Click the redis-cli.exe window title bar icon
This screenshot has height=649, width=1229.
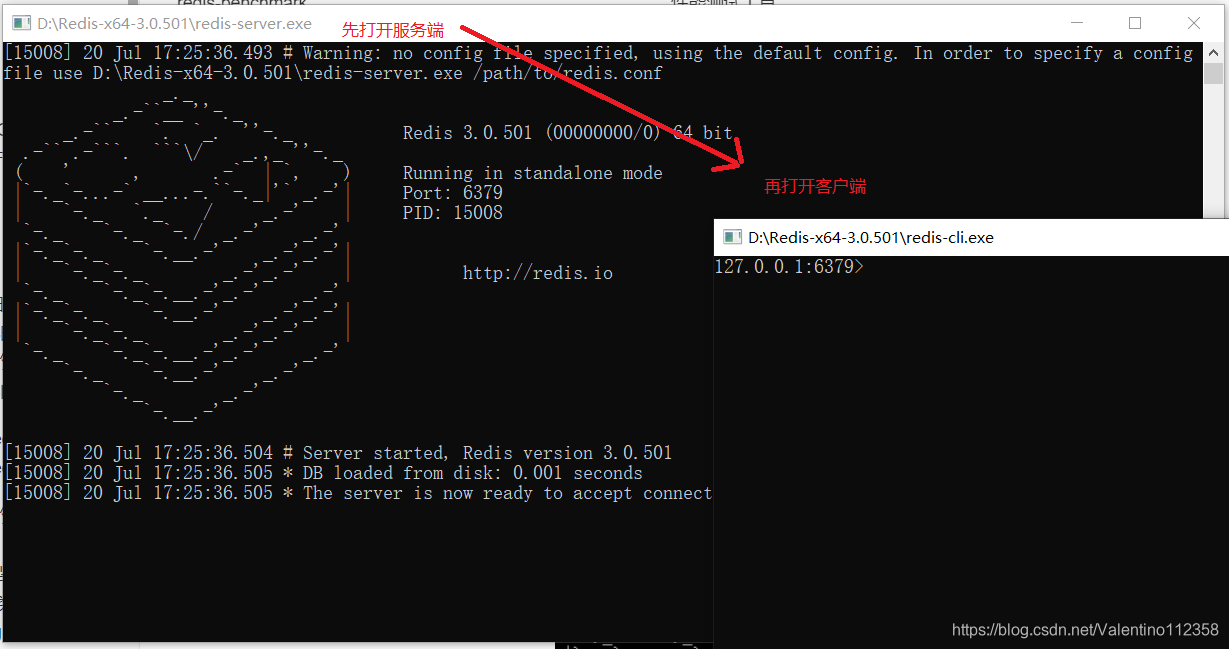(732, 237)
